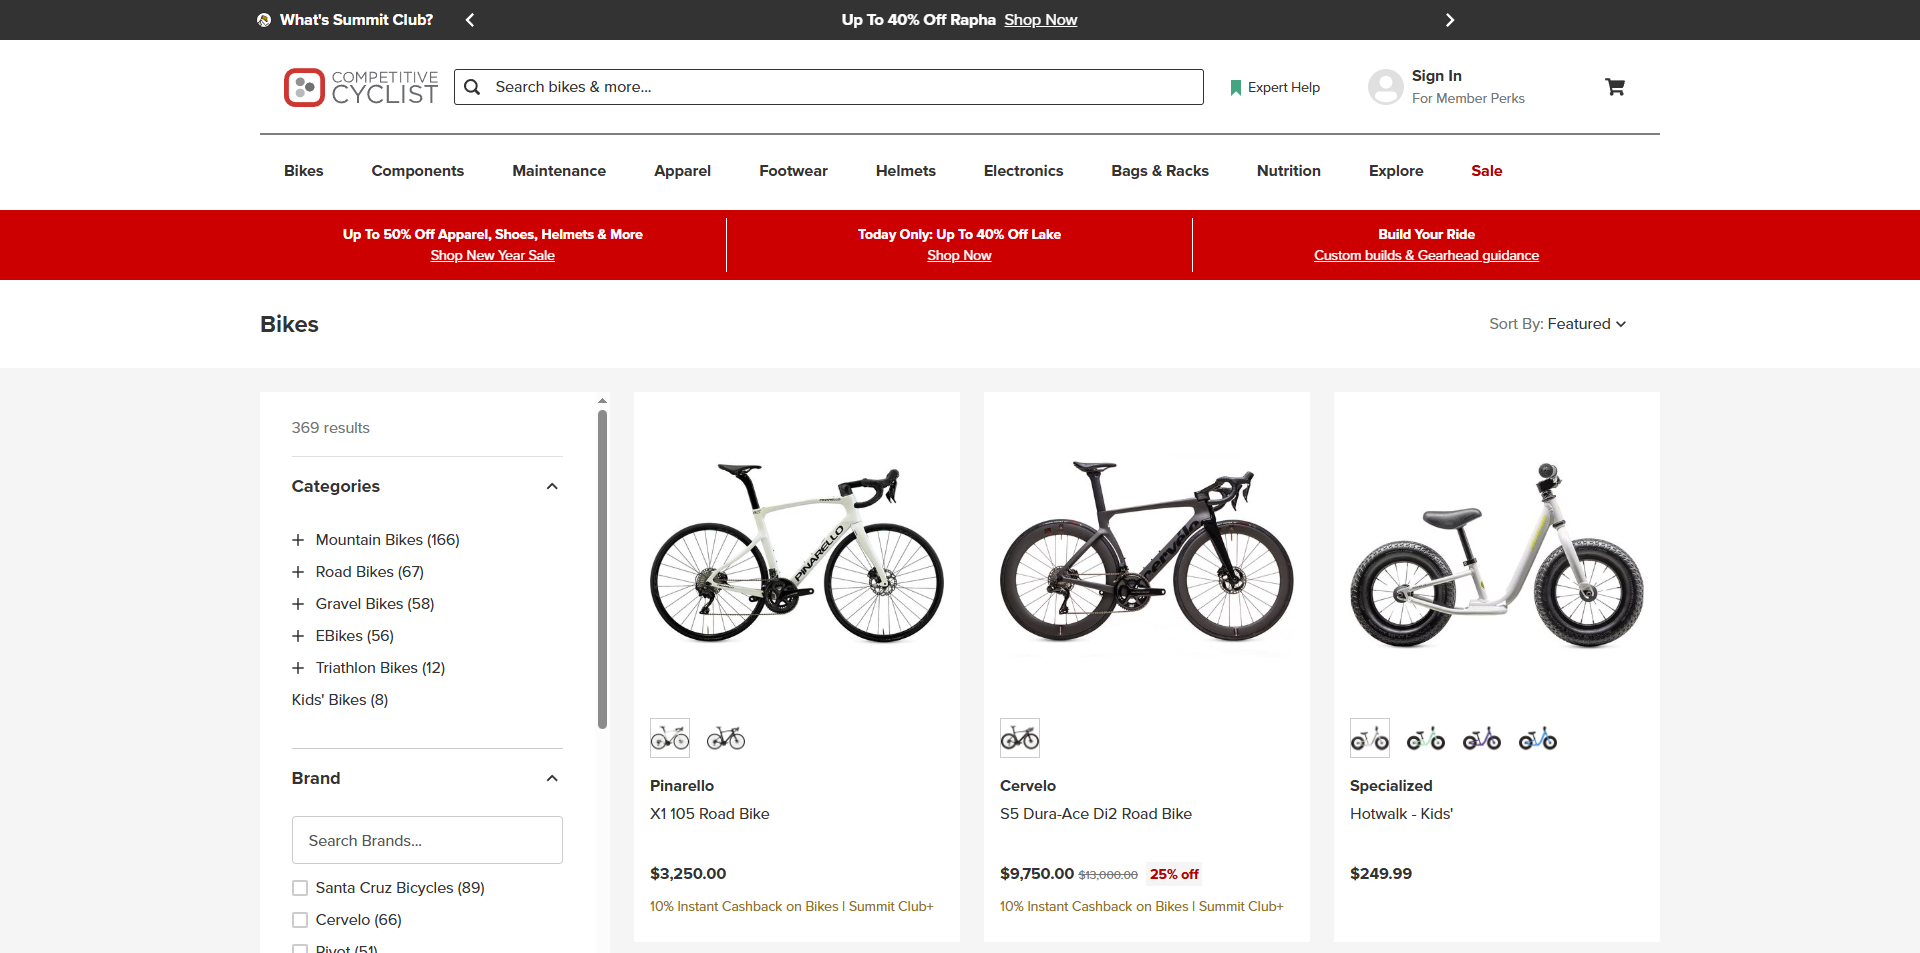Click Cervelo cashback Summit Club+ link
Image resolution: width=1920 pixels, height=953 pixels.
point(1142,907)
